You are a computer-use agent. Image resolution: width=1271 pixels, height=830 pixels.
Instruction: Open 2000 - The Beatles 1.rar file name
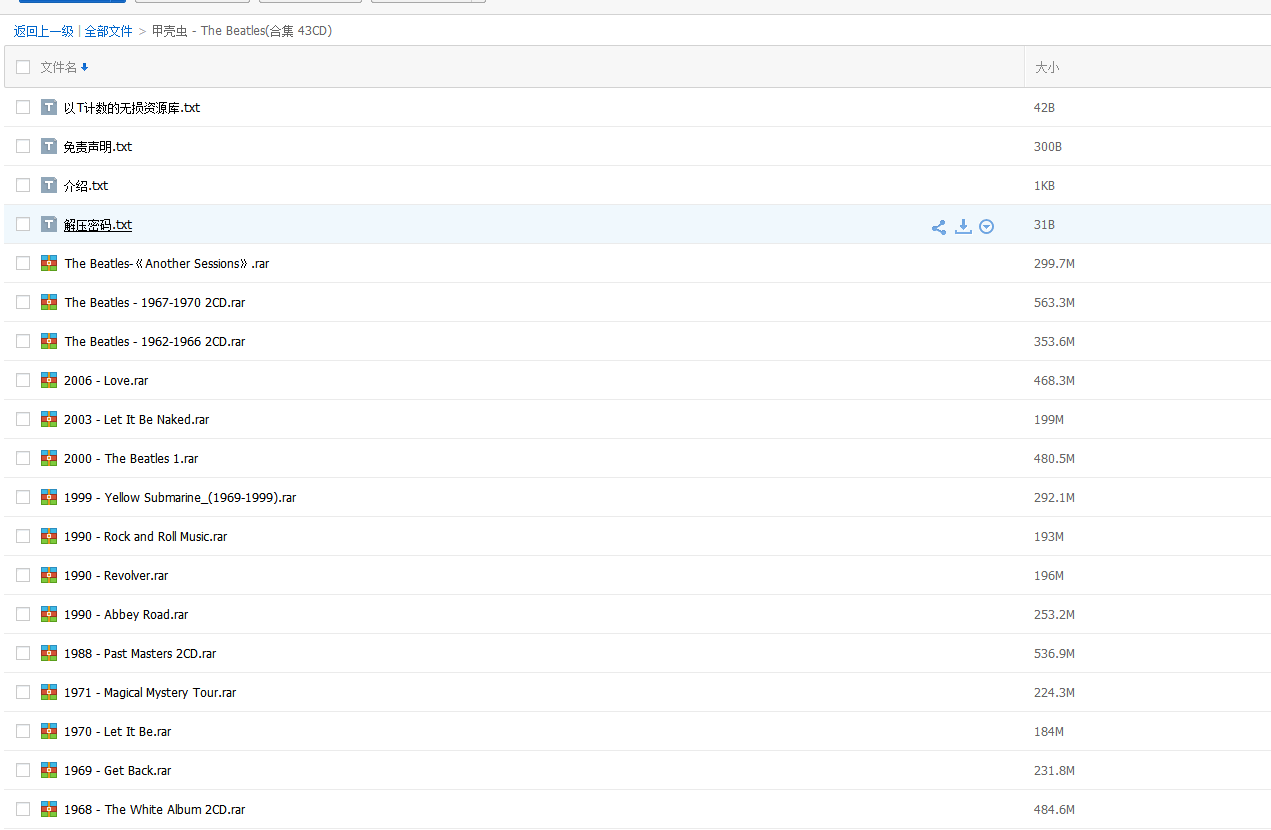point(131,459)
